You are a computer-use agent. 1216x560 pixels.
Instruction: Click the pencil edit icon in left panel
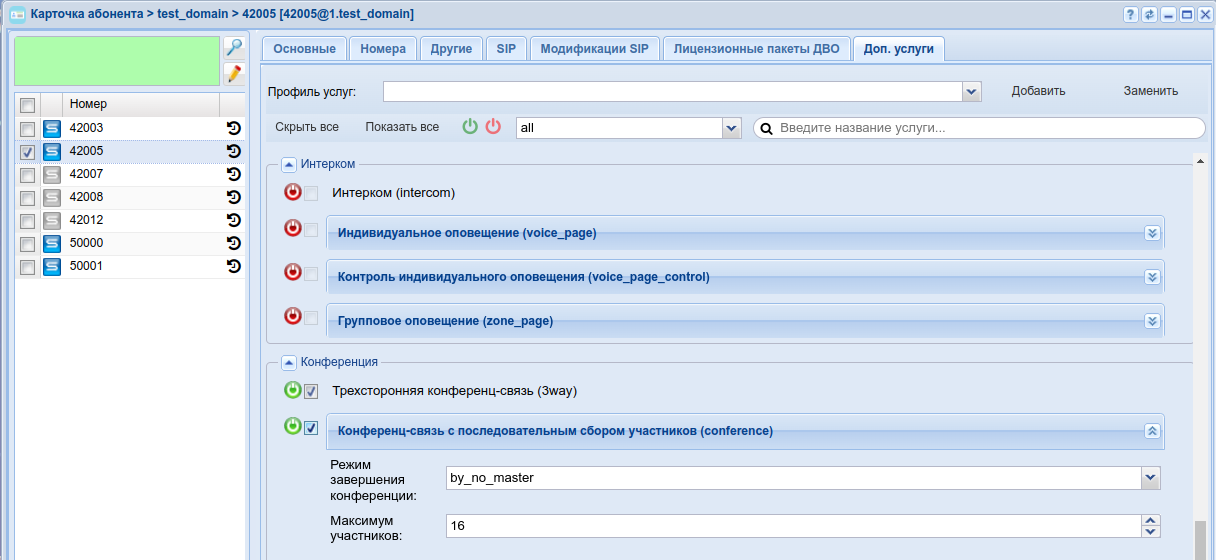[x=233, y=73]
